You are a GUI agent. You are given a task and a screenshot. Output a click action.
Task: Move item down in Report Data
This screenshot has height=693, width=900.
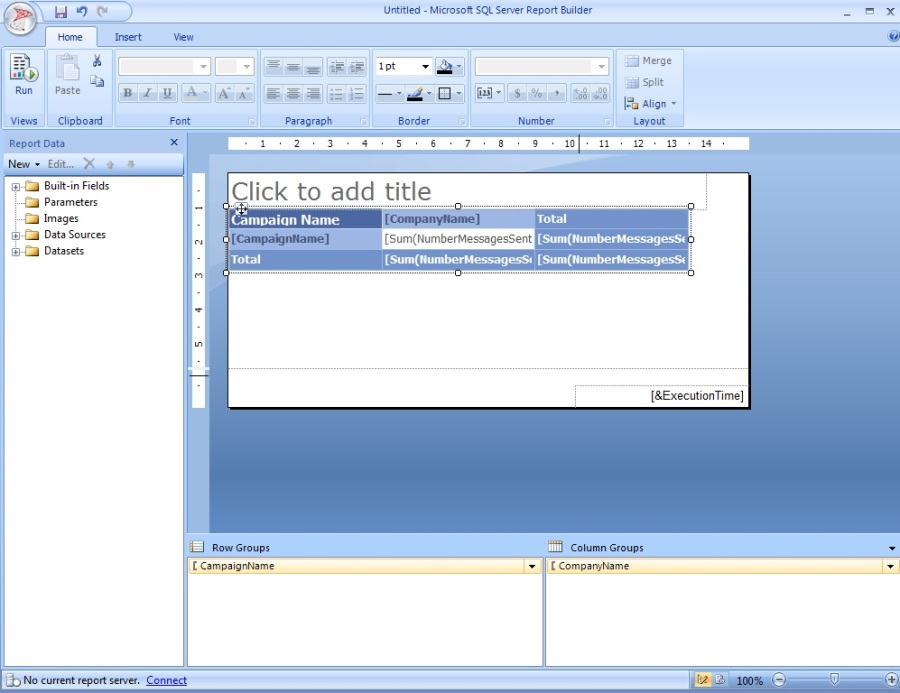tap(131, 164)
